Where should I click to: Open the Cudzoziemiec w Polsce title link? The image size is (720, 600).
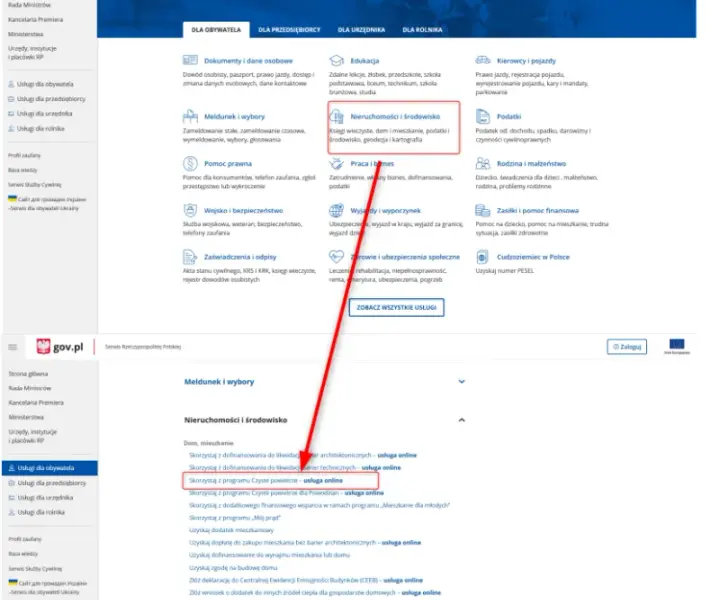click(533, 257)
